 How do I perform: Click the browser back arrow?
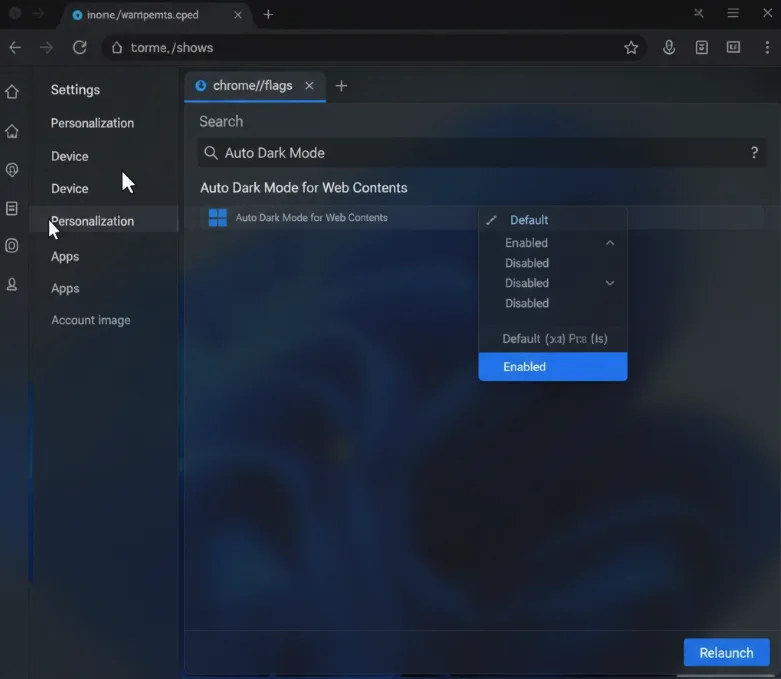pyautogui.click(x=14, y=48)
